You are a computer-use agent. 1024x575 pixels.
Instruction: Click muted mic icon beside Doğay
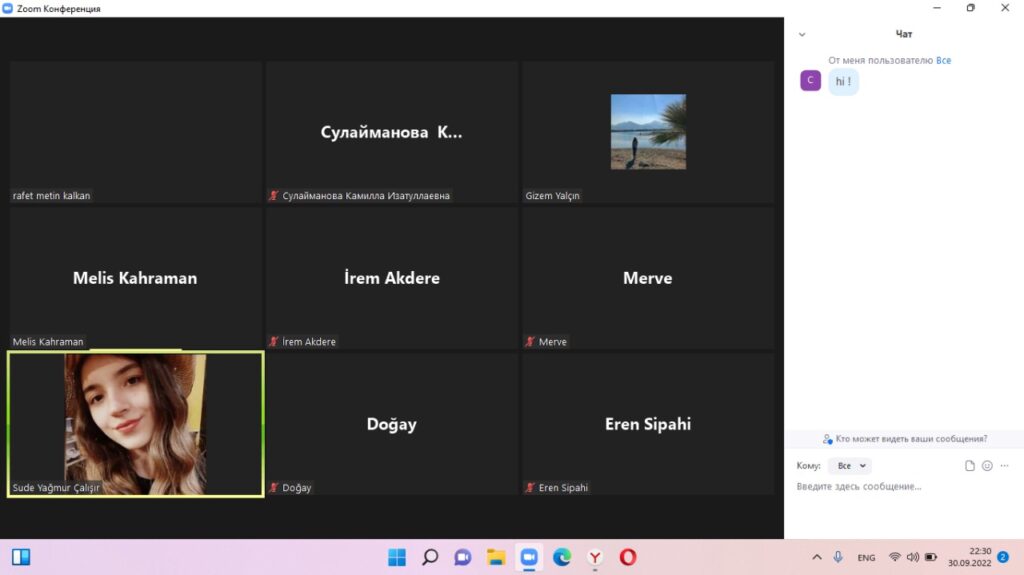[274, 487]
